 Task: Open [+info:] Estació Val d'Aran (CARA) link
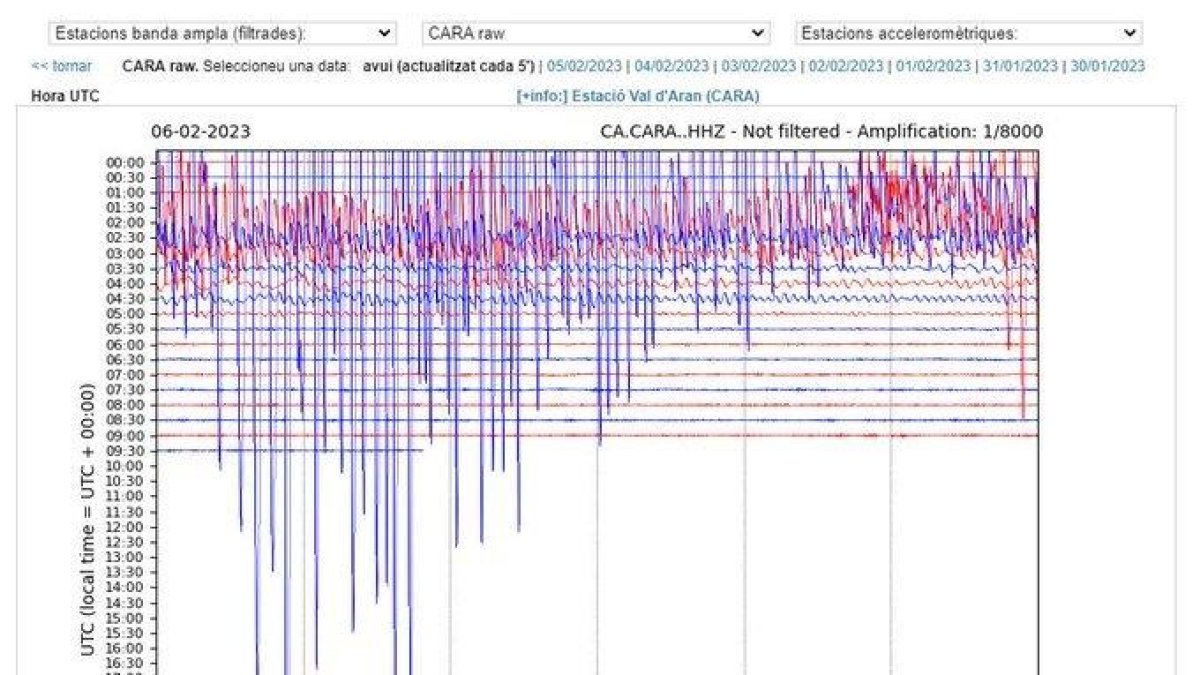click(x=637, y=96)
